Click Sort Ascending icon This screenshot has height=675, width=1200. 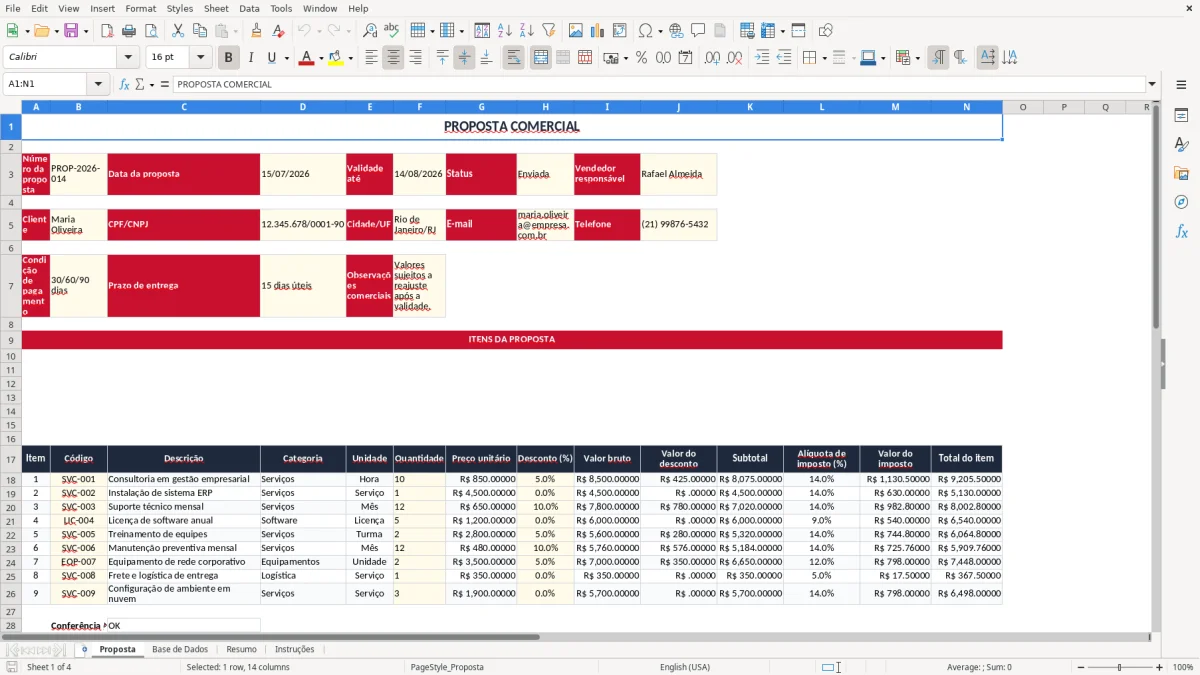504,31
